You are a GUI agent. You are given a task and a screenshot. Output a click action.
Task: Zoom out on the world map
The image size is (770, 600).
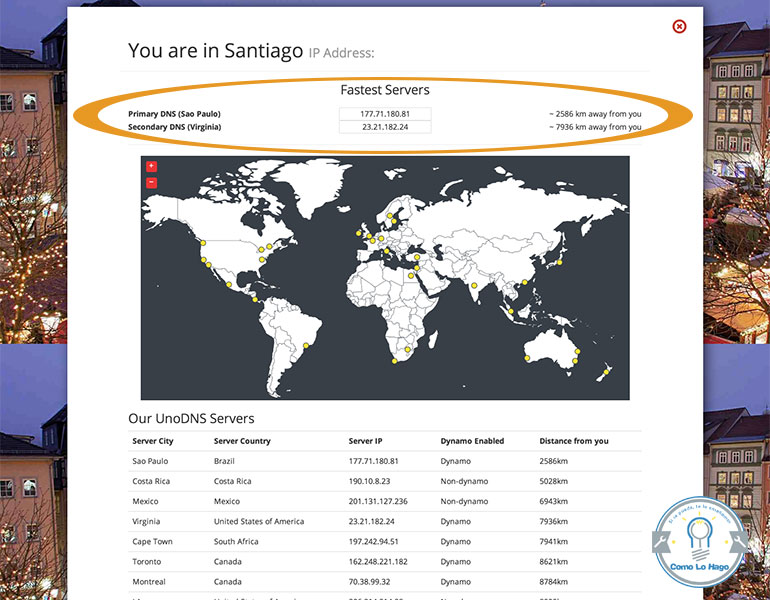pyautogui.click(x=151, y=183)
